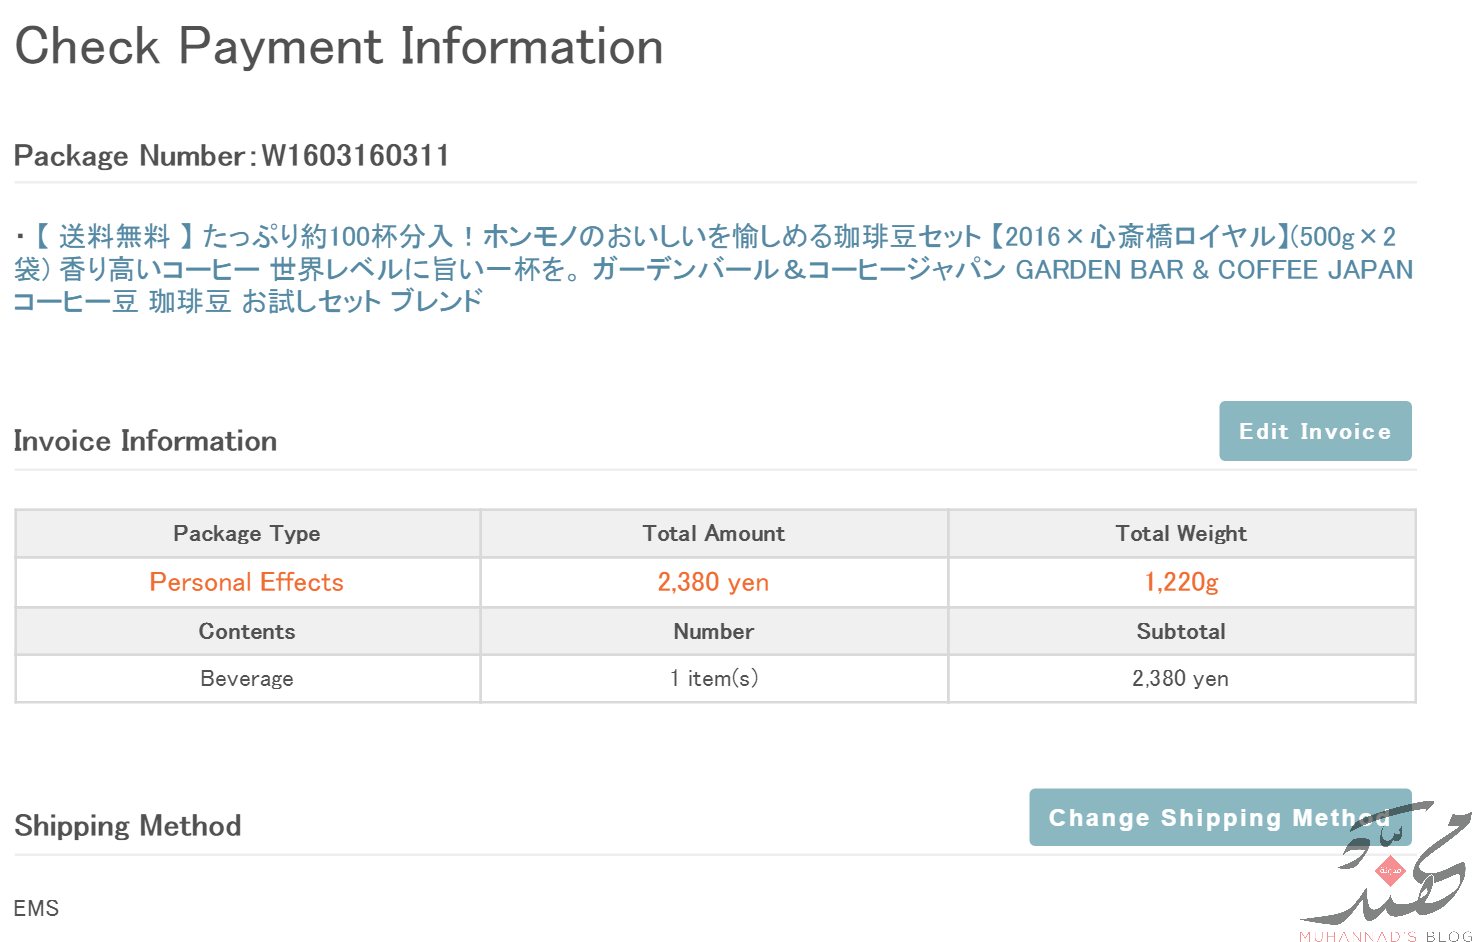Select the EMS shipping method text
1472x942 pixels.
(x=36, y=908)
